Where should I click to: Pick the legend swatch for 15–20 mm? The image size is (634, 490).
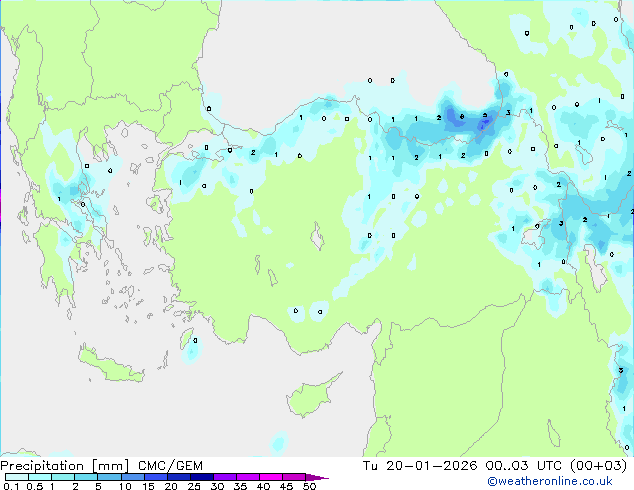coord(156,477)
